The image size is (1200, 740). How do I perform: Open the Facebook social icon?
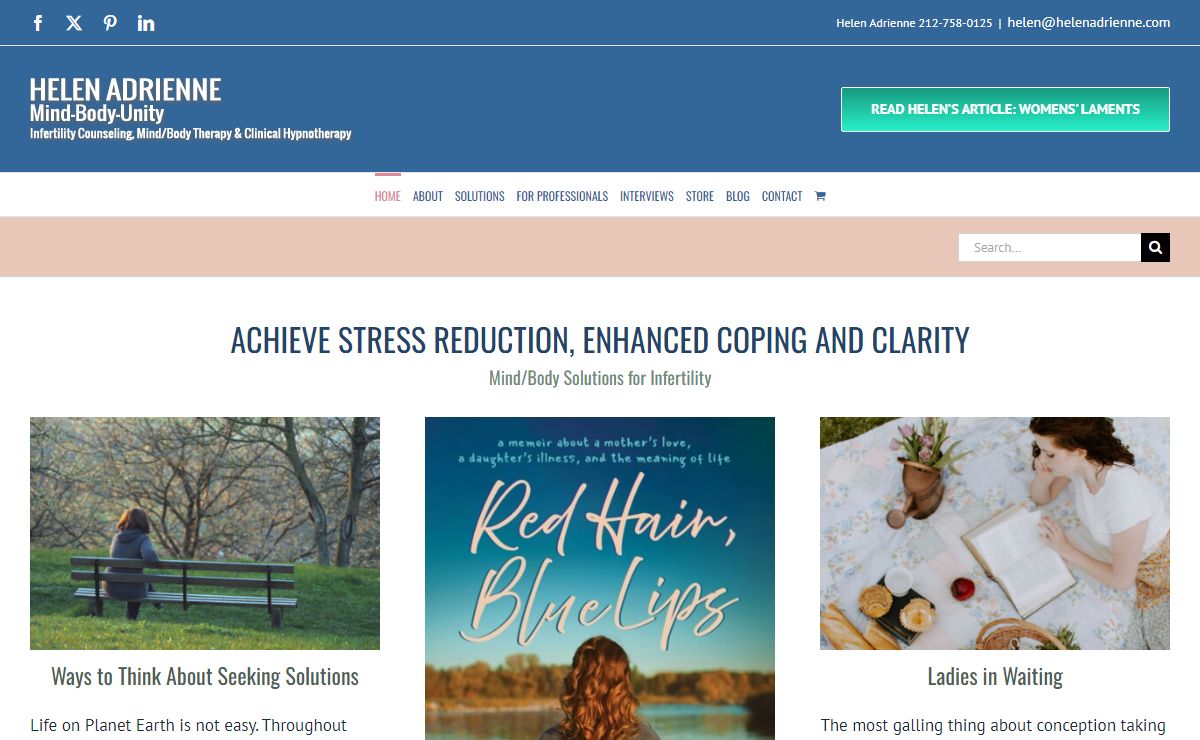[38, 23]
